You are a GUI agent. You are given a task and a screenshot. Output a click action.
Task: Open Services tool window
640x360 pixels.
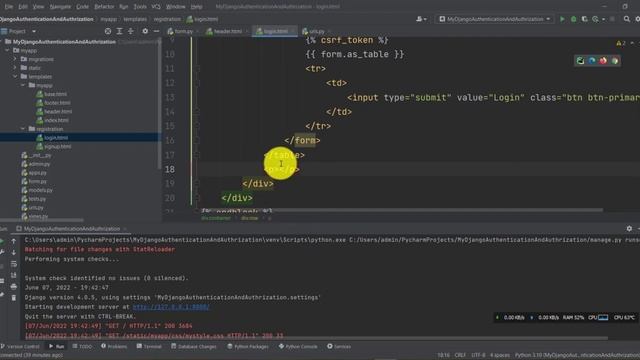[339, 347]
